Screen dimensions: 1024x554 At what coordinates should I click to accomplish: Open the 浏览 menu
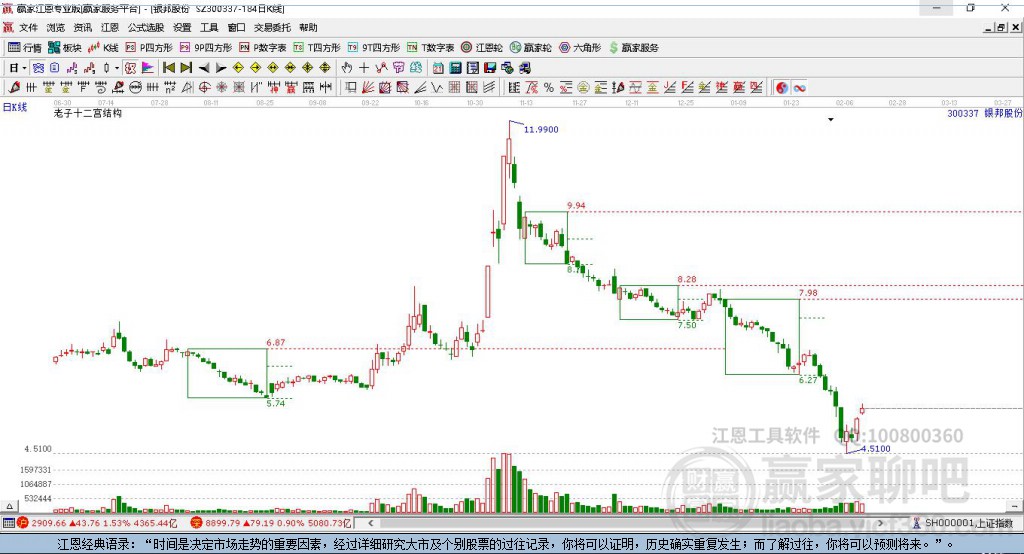(x=56, y=27)
